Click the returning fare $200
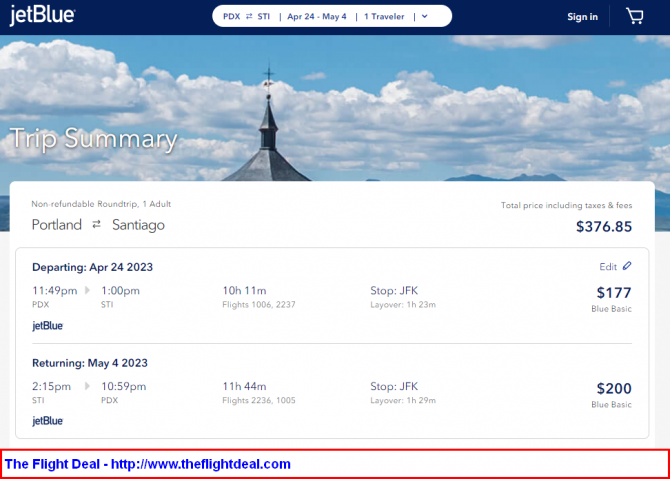670x479 pixels. 614,388
